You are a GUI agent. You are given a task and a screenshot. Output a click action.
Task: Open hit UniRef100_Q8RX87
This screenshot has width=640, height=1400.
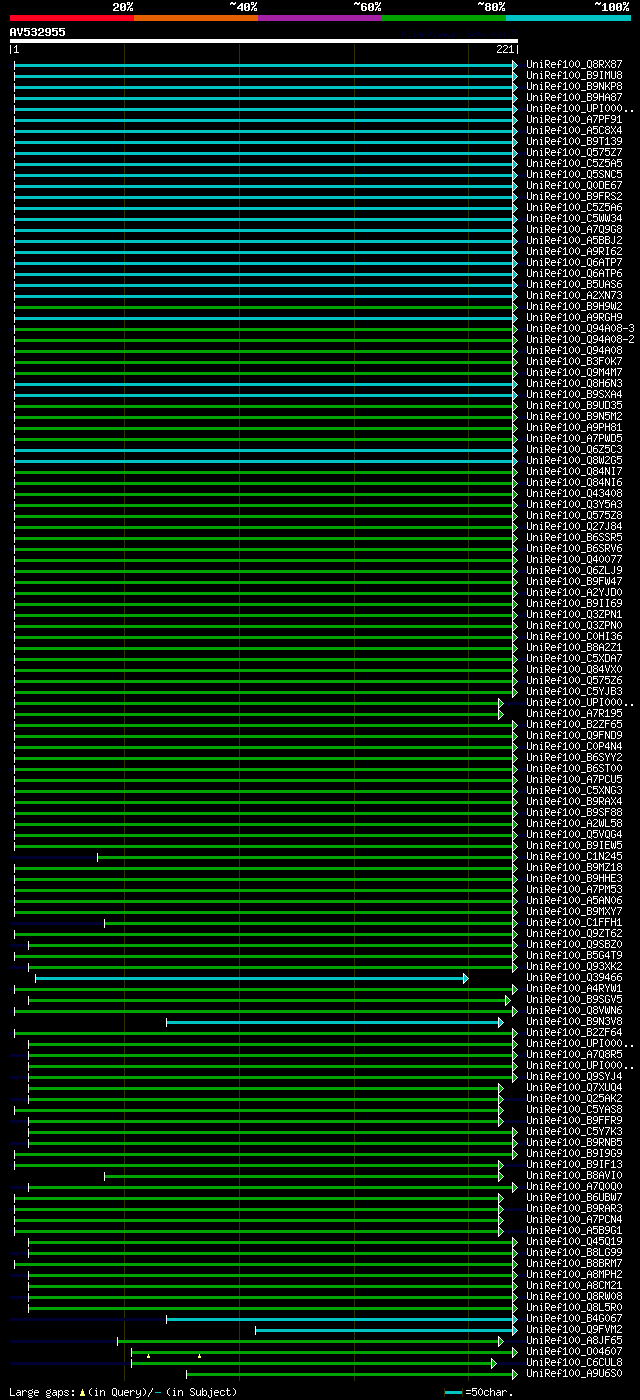574,64
